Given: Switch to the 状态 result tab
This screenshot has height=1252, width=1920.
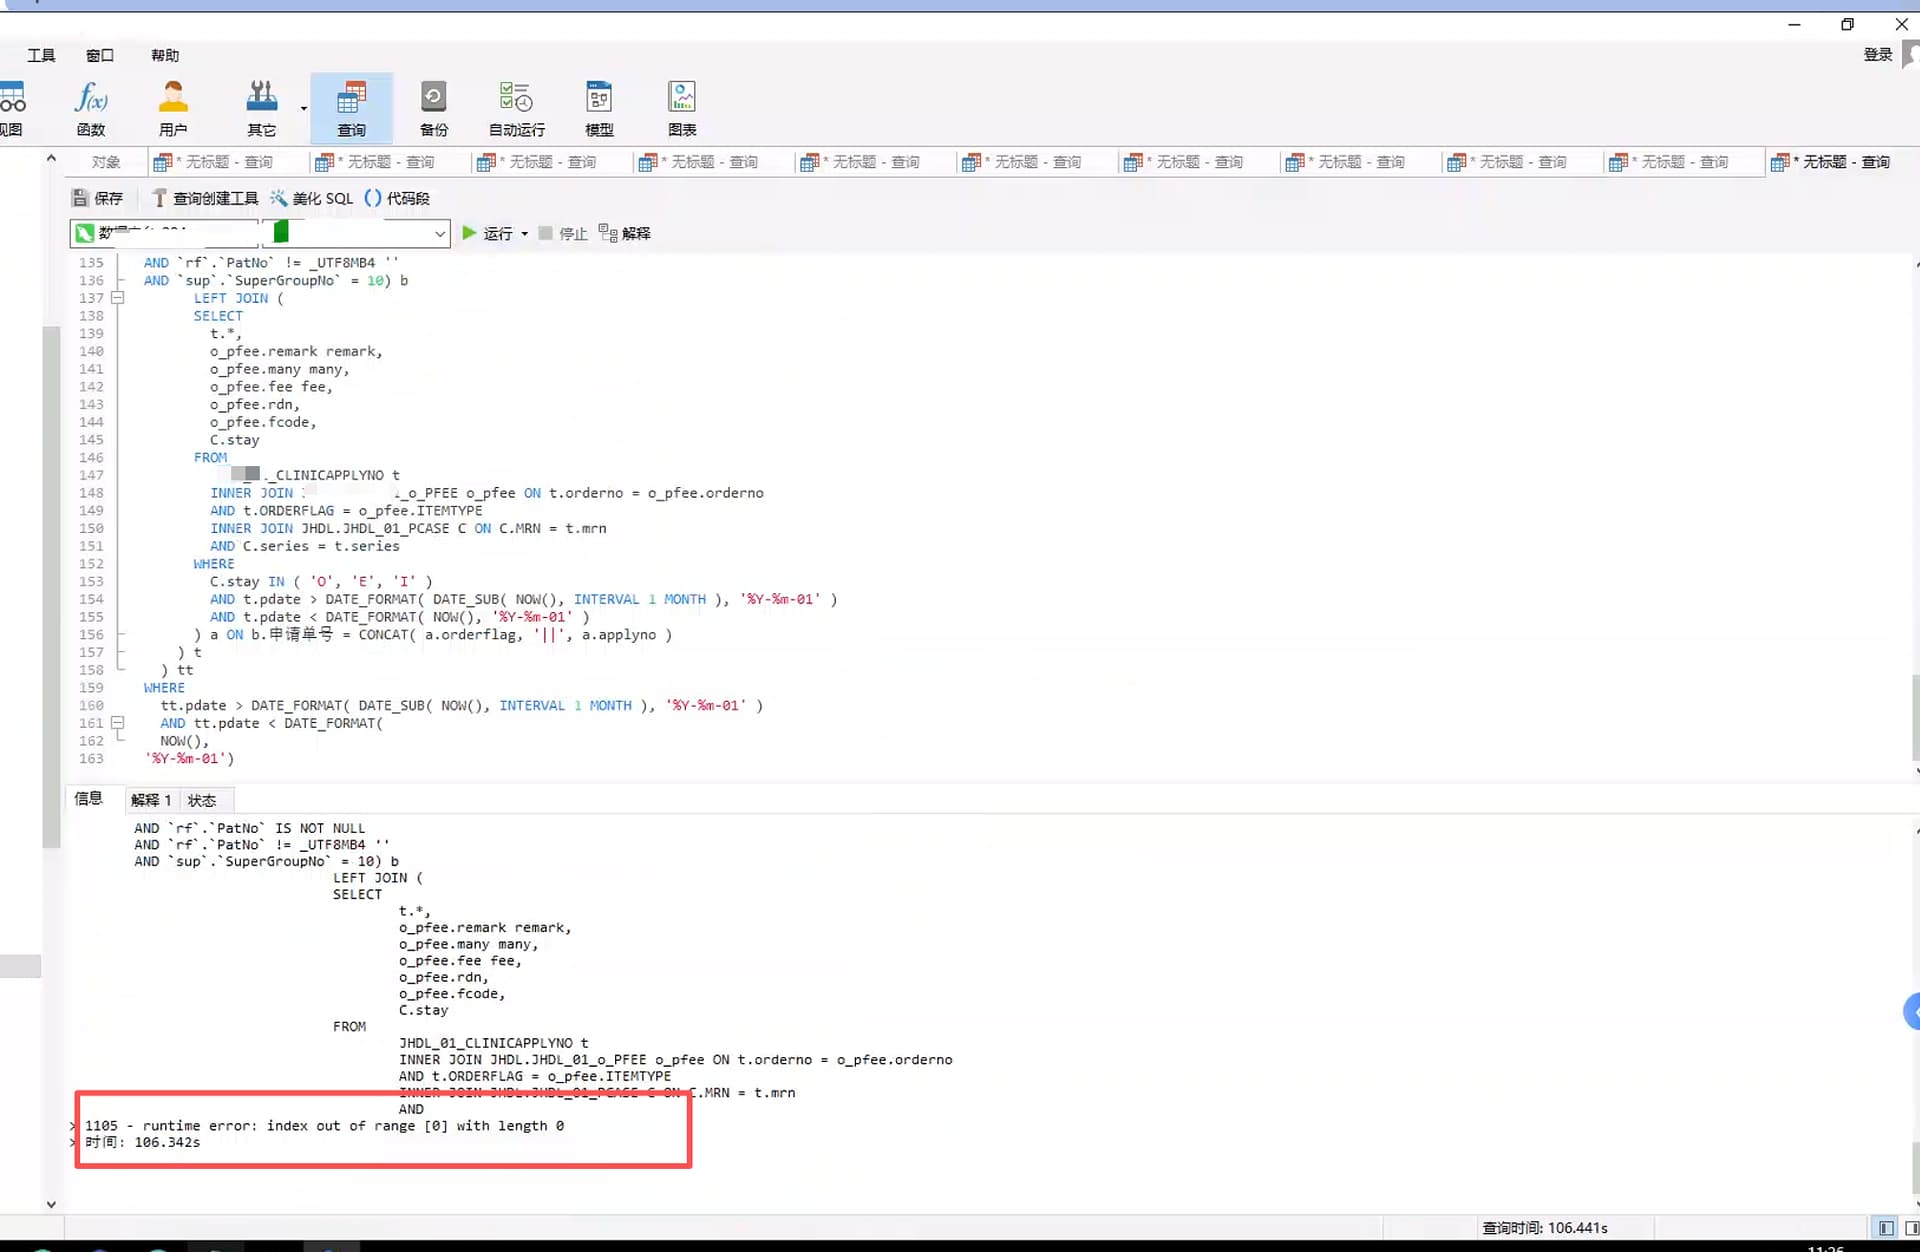Looking at the screenshot, I should 202,800.
